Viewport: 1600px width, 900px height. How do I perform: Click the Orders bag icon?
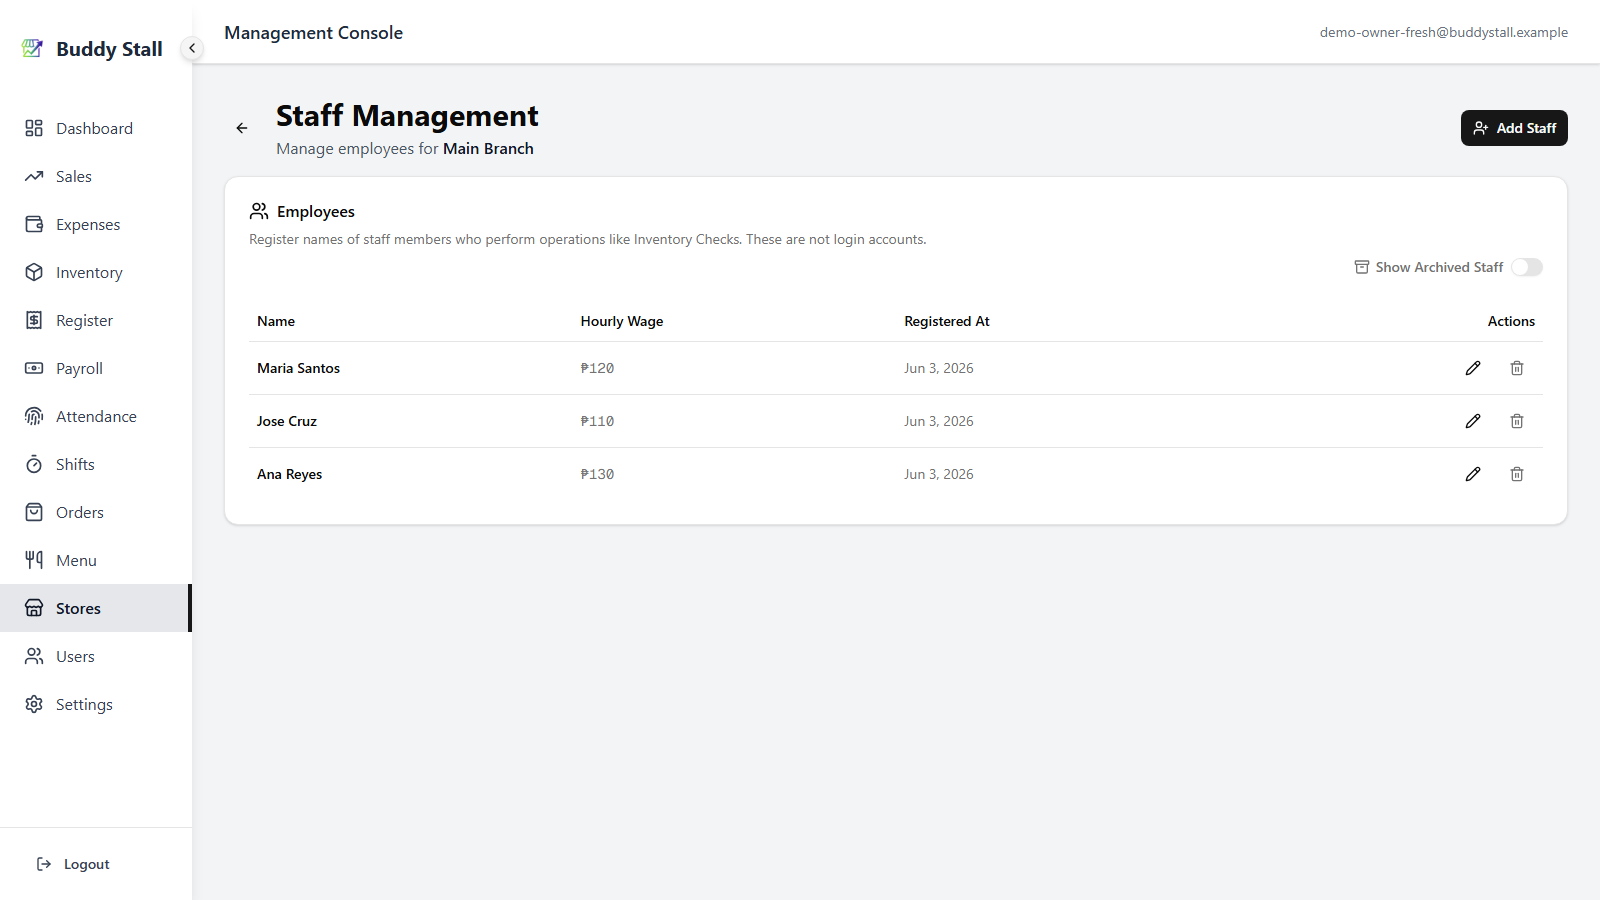34,512
